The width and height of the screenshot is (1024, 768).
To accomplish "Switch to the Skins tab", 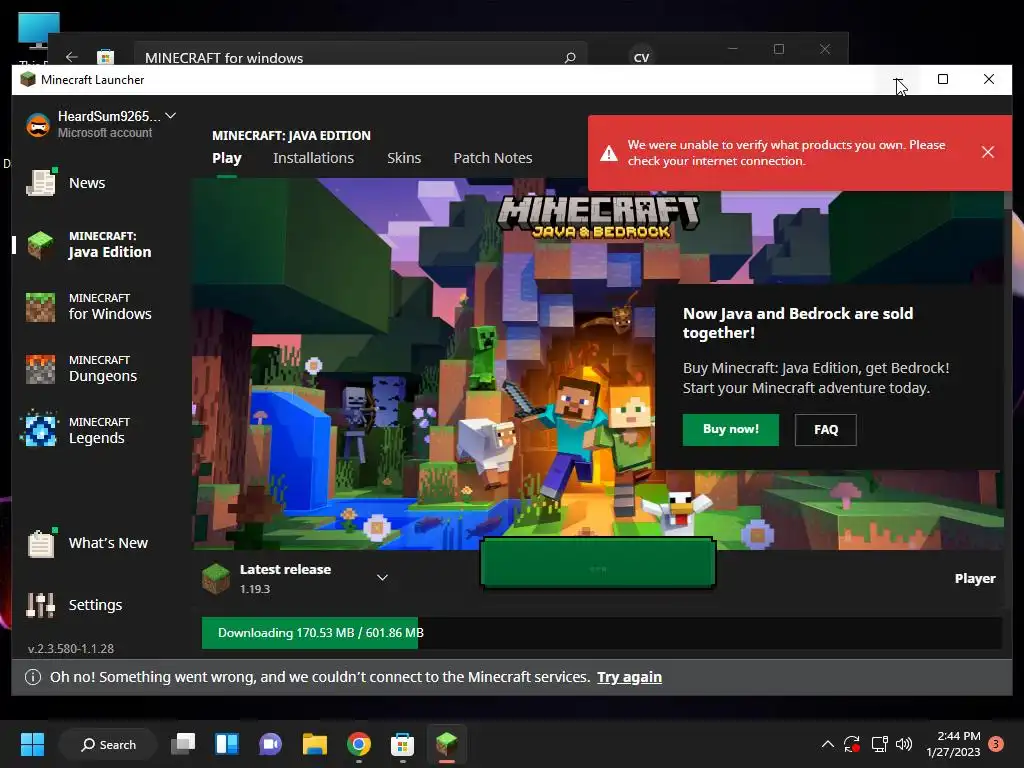I will tap(404, 158).
